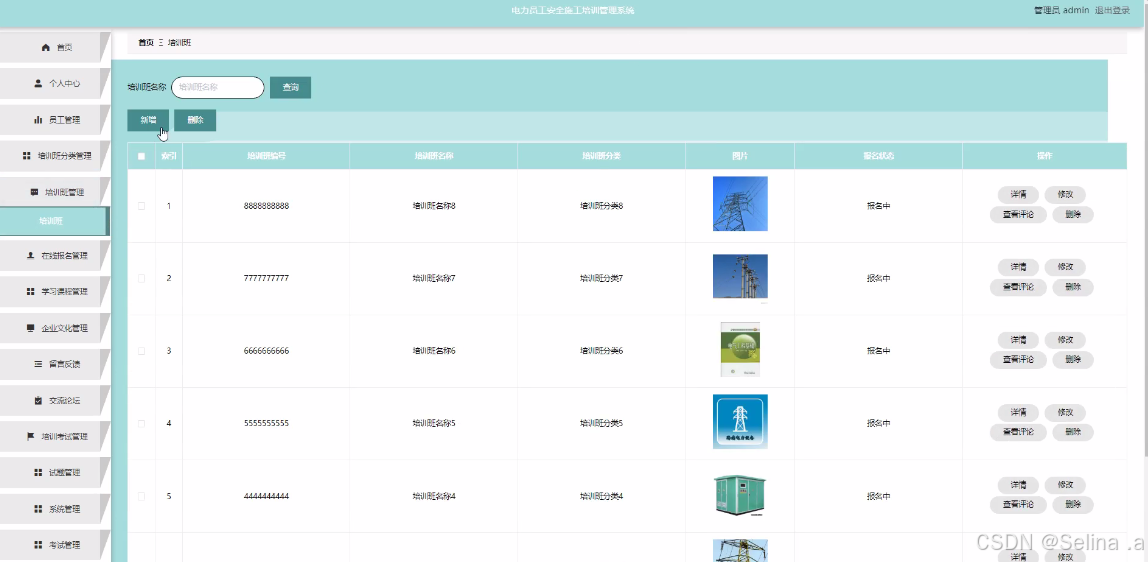Click the 查询 search button
This screenshot has height=562, width=1148.
pyautogui.click(x=291, y=87)
